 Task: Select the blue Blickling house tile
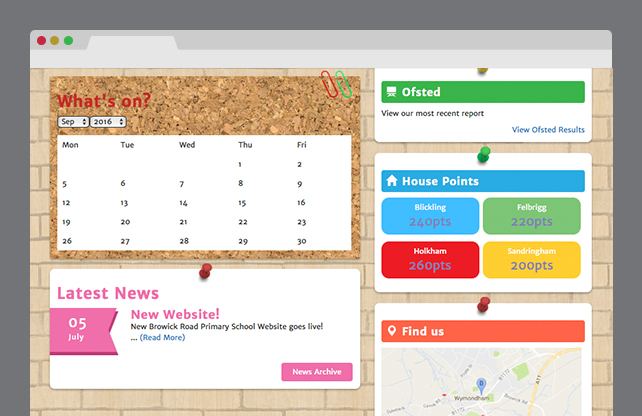[x=430, y=215]
